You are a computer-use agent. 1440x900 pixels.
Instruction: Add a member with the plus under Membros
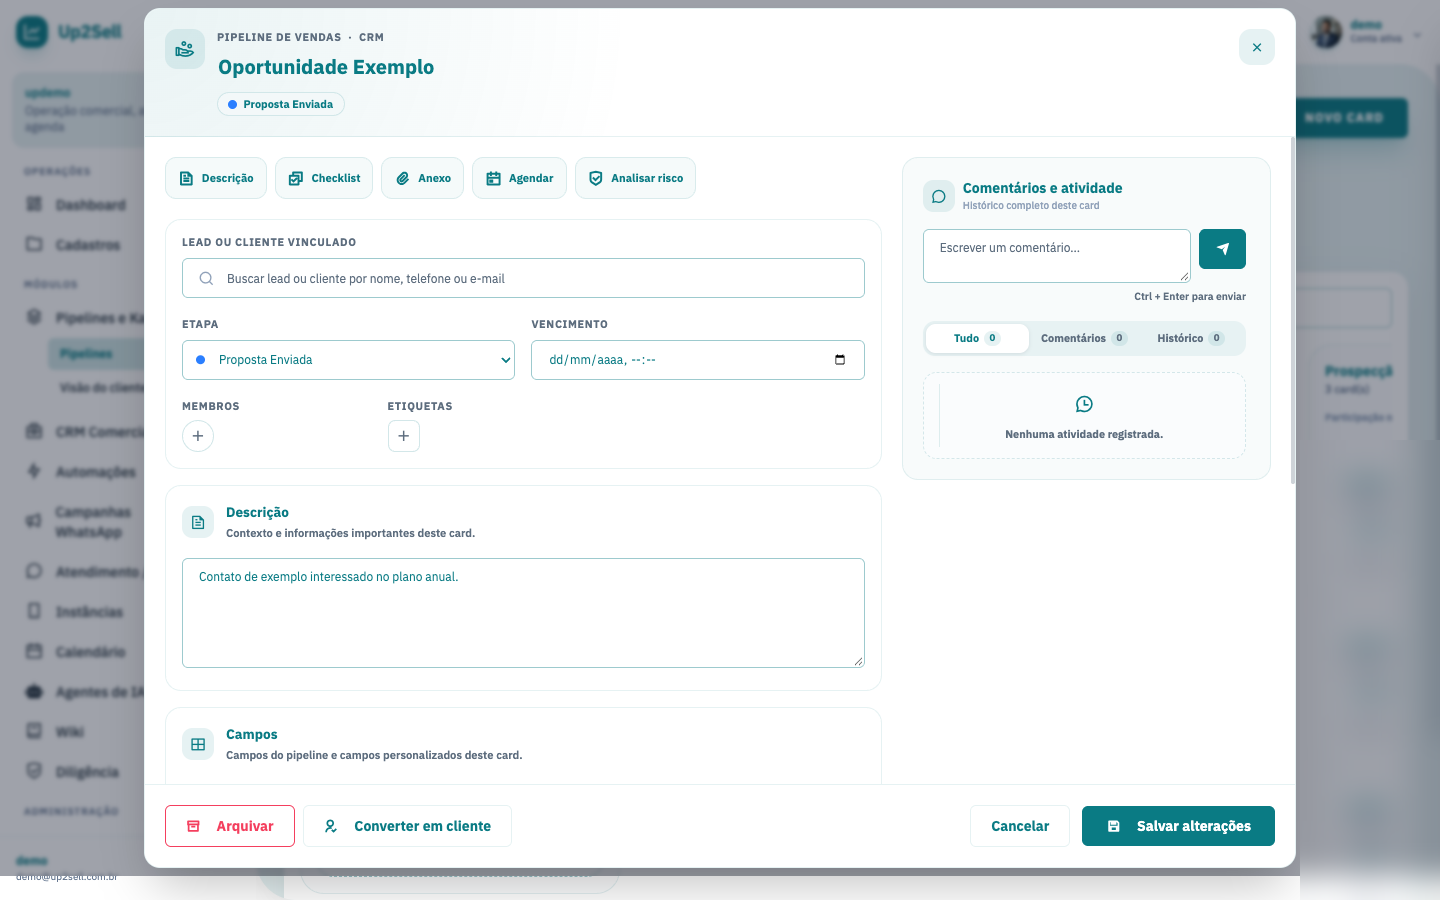pos(198,436)
